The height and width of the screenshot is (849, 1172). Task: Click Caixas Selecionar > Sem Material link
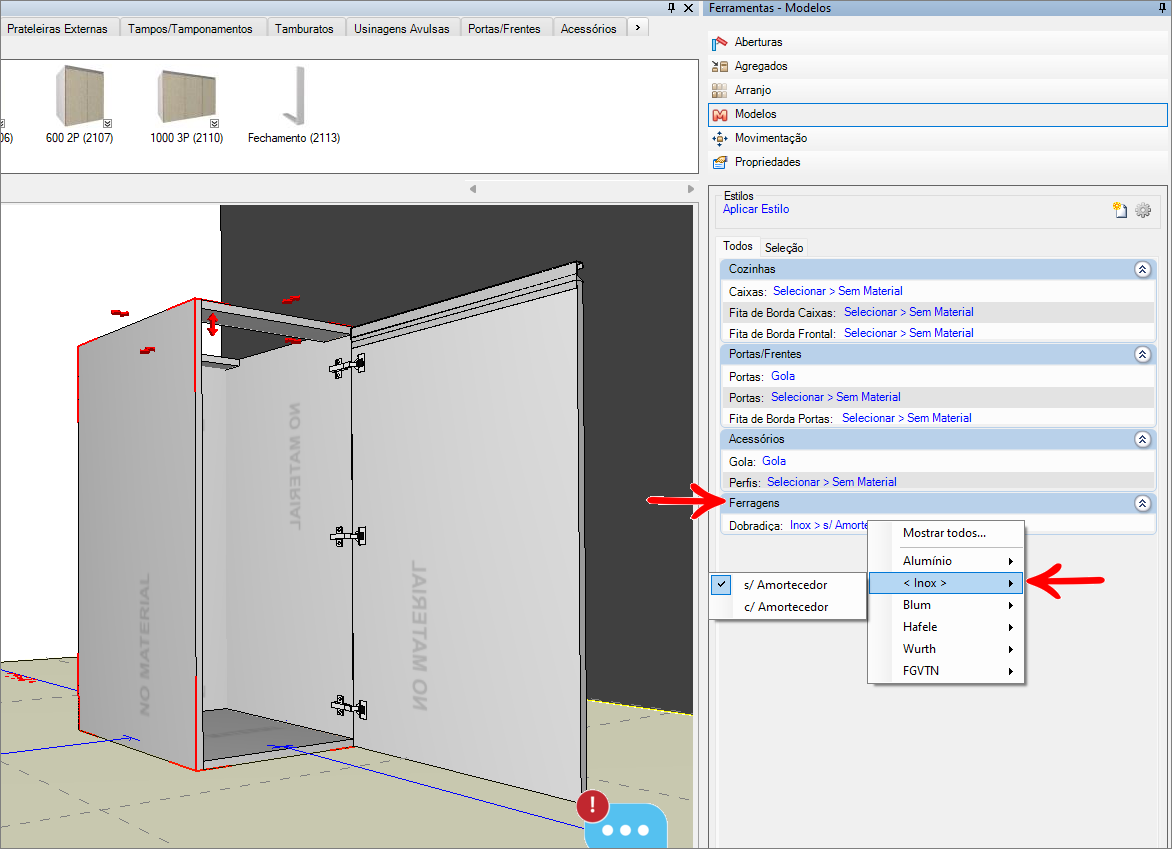tap(837, 292)
